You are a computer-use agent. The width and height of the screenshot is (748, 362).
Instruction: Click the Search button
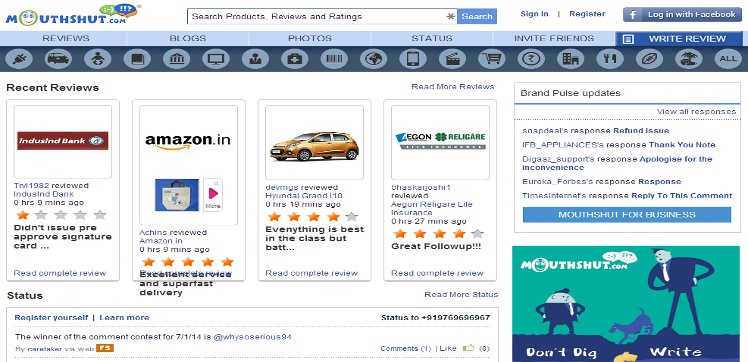click(x=477, y=16)
